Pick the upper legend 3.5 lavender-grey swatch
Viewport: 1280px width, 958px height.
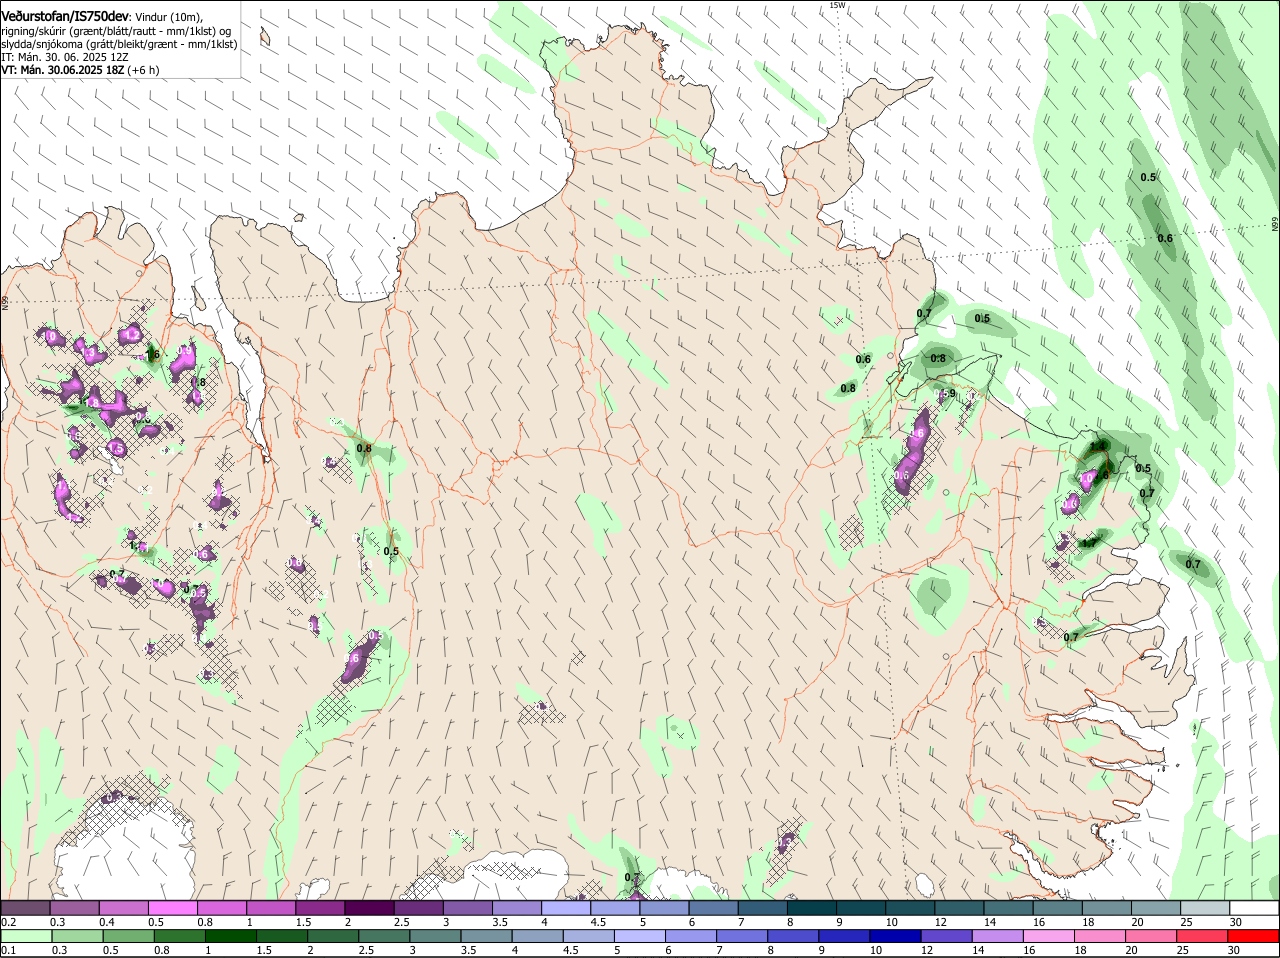tap(516, 908)
